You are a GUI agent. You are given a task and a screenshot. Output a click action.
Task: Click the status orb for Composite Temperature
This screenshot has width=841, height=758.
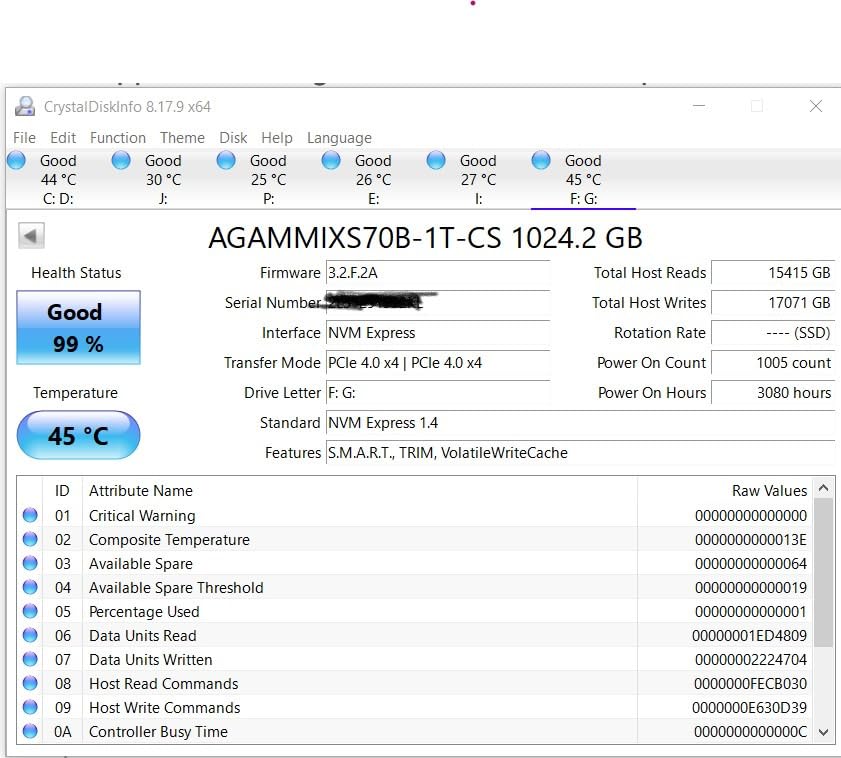click(30, 539)
